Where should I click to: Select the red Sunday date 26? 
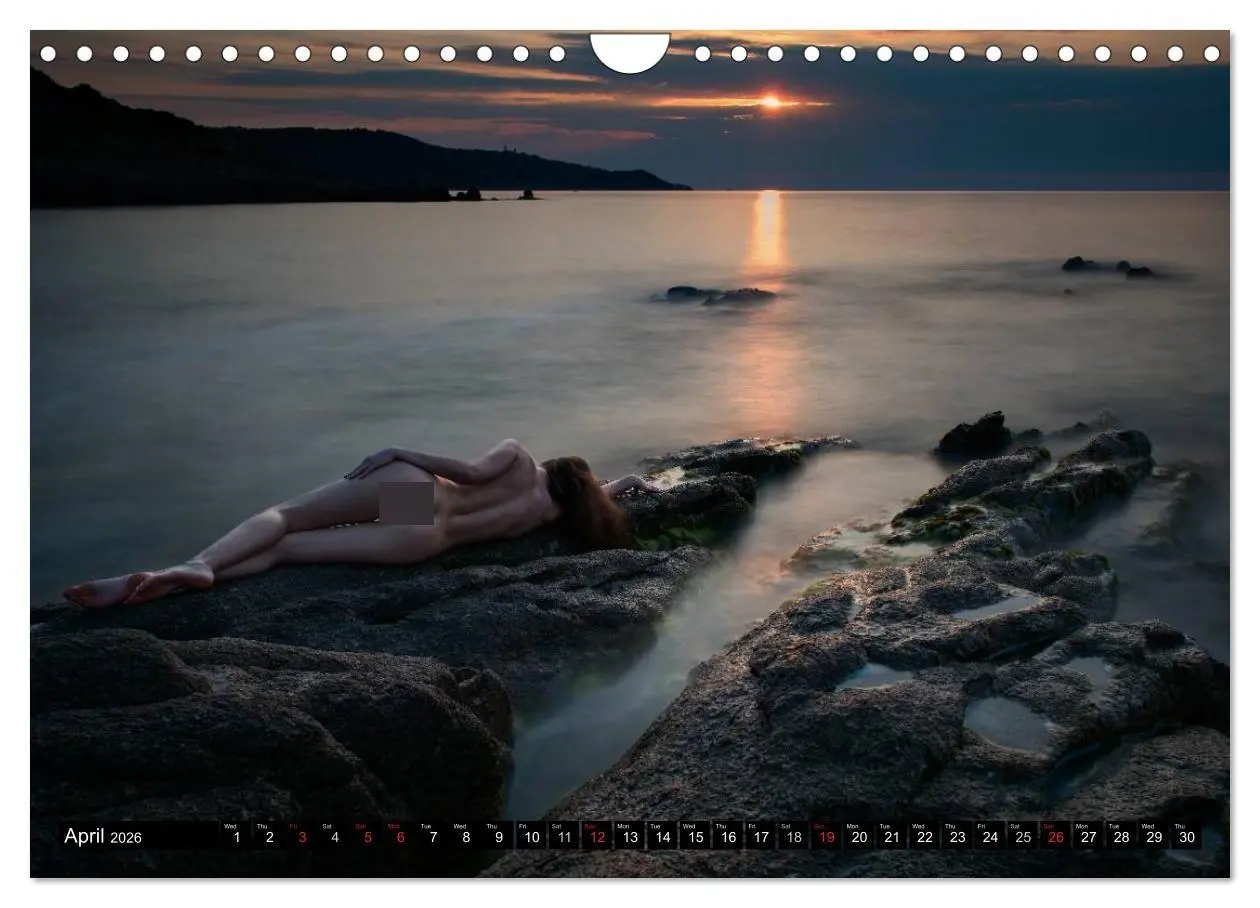(x=1055, y=836)
